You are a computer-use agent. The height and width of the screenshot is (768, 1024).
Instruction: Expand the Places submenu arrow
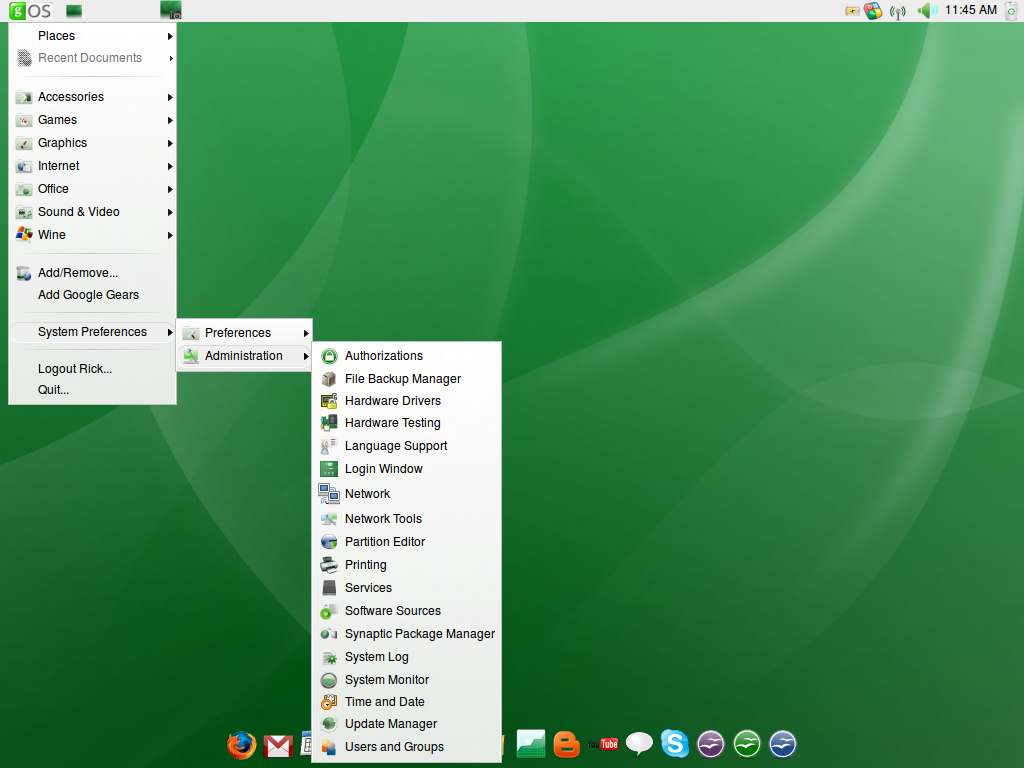[x=170, y=37]
